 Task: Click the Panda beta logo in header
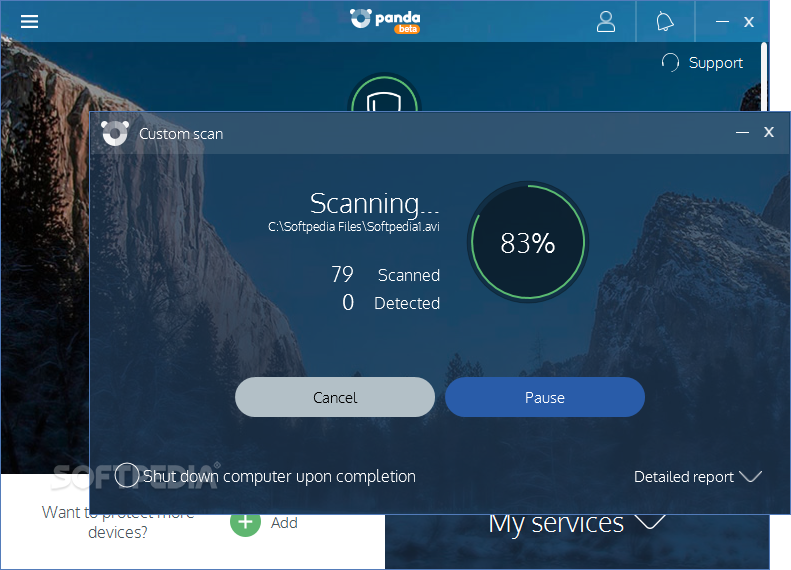tap(385, 21)
